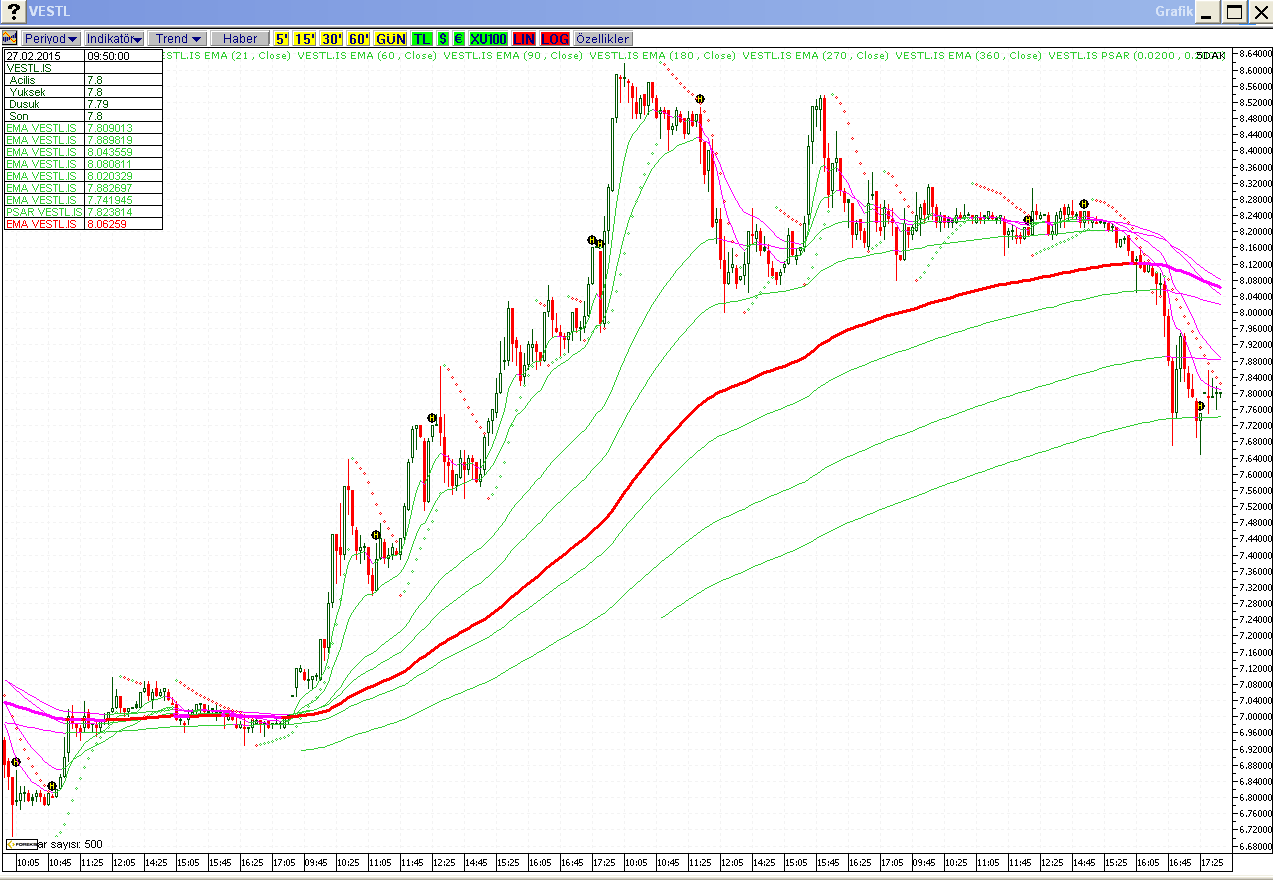Open the Trend dropdown

pos(177,38)
